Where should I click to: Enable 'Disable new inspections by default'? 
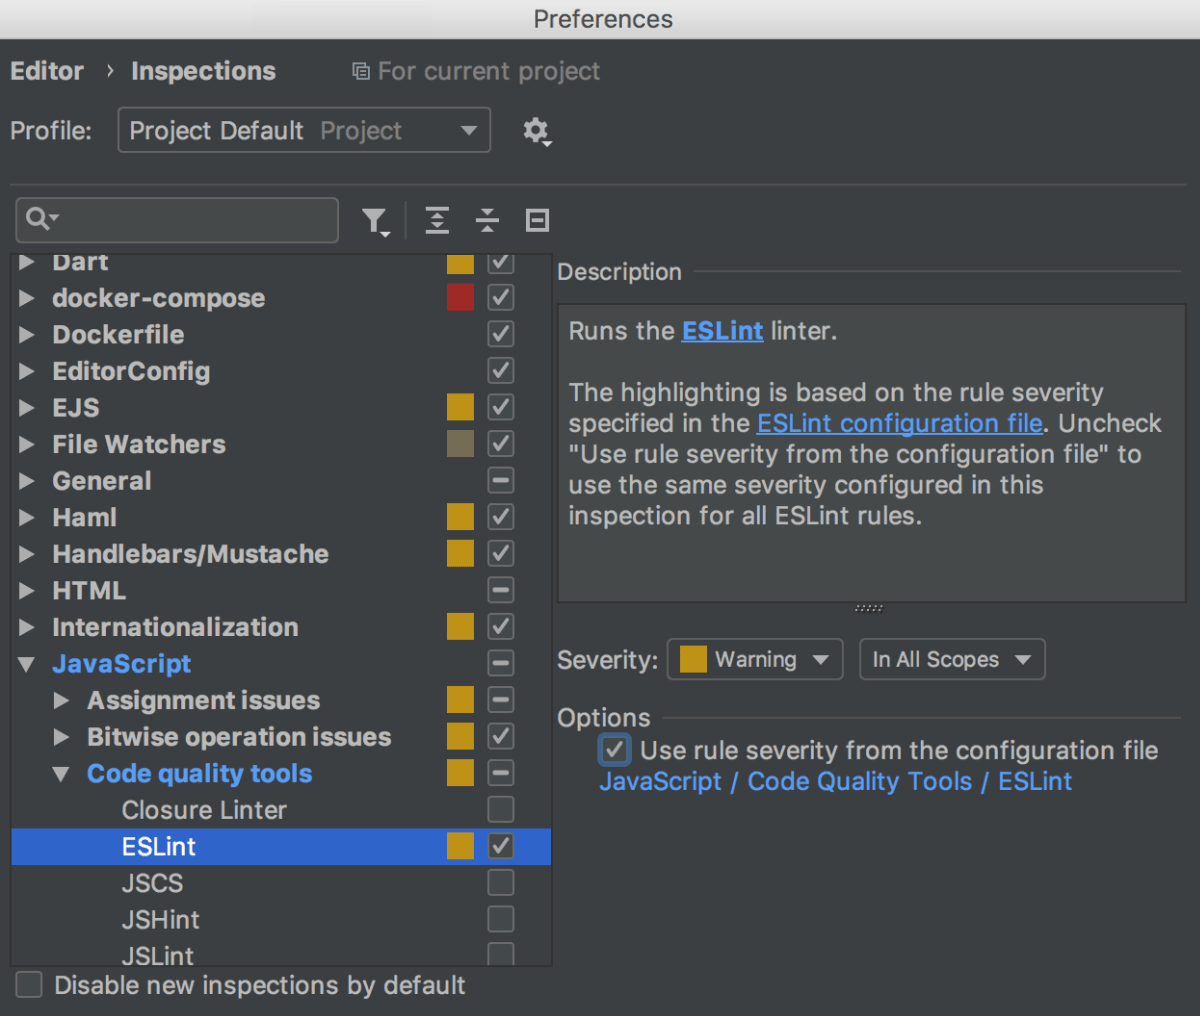28,985
